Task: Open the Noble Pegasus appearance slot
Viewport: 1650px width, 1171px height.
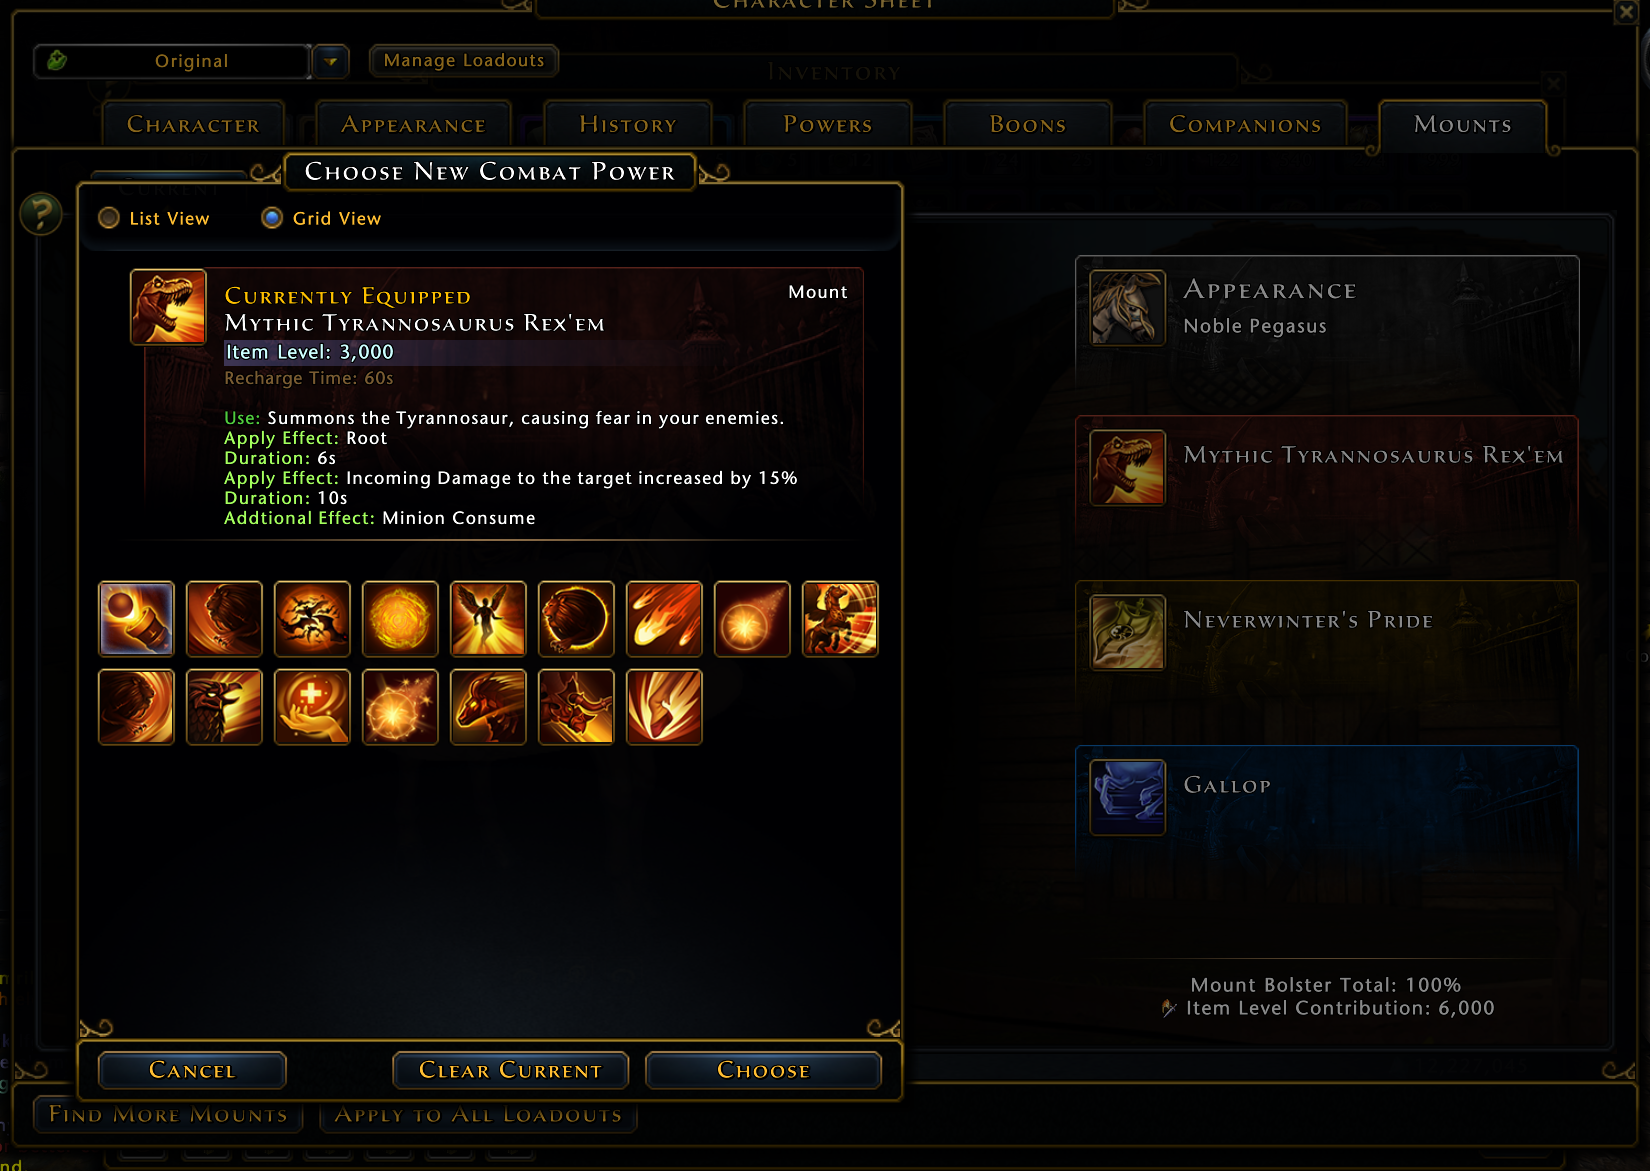Action: [1327, 308]
